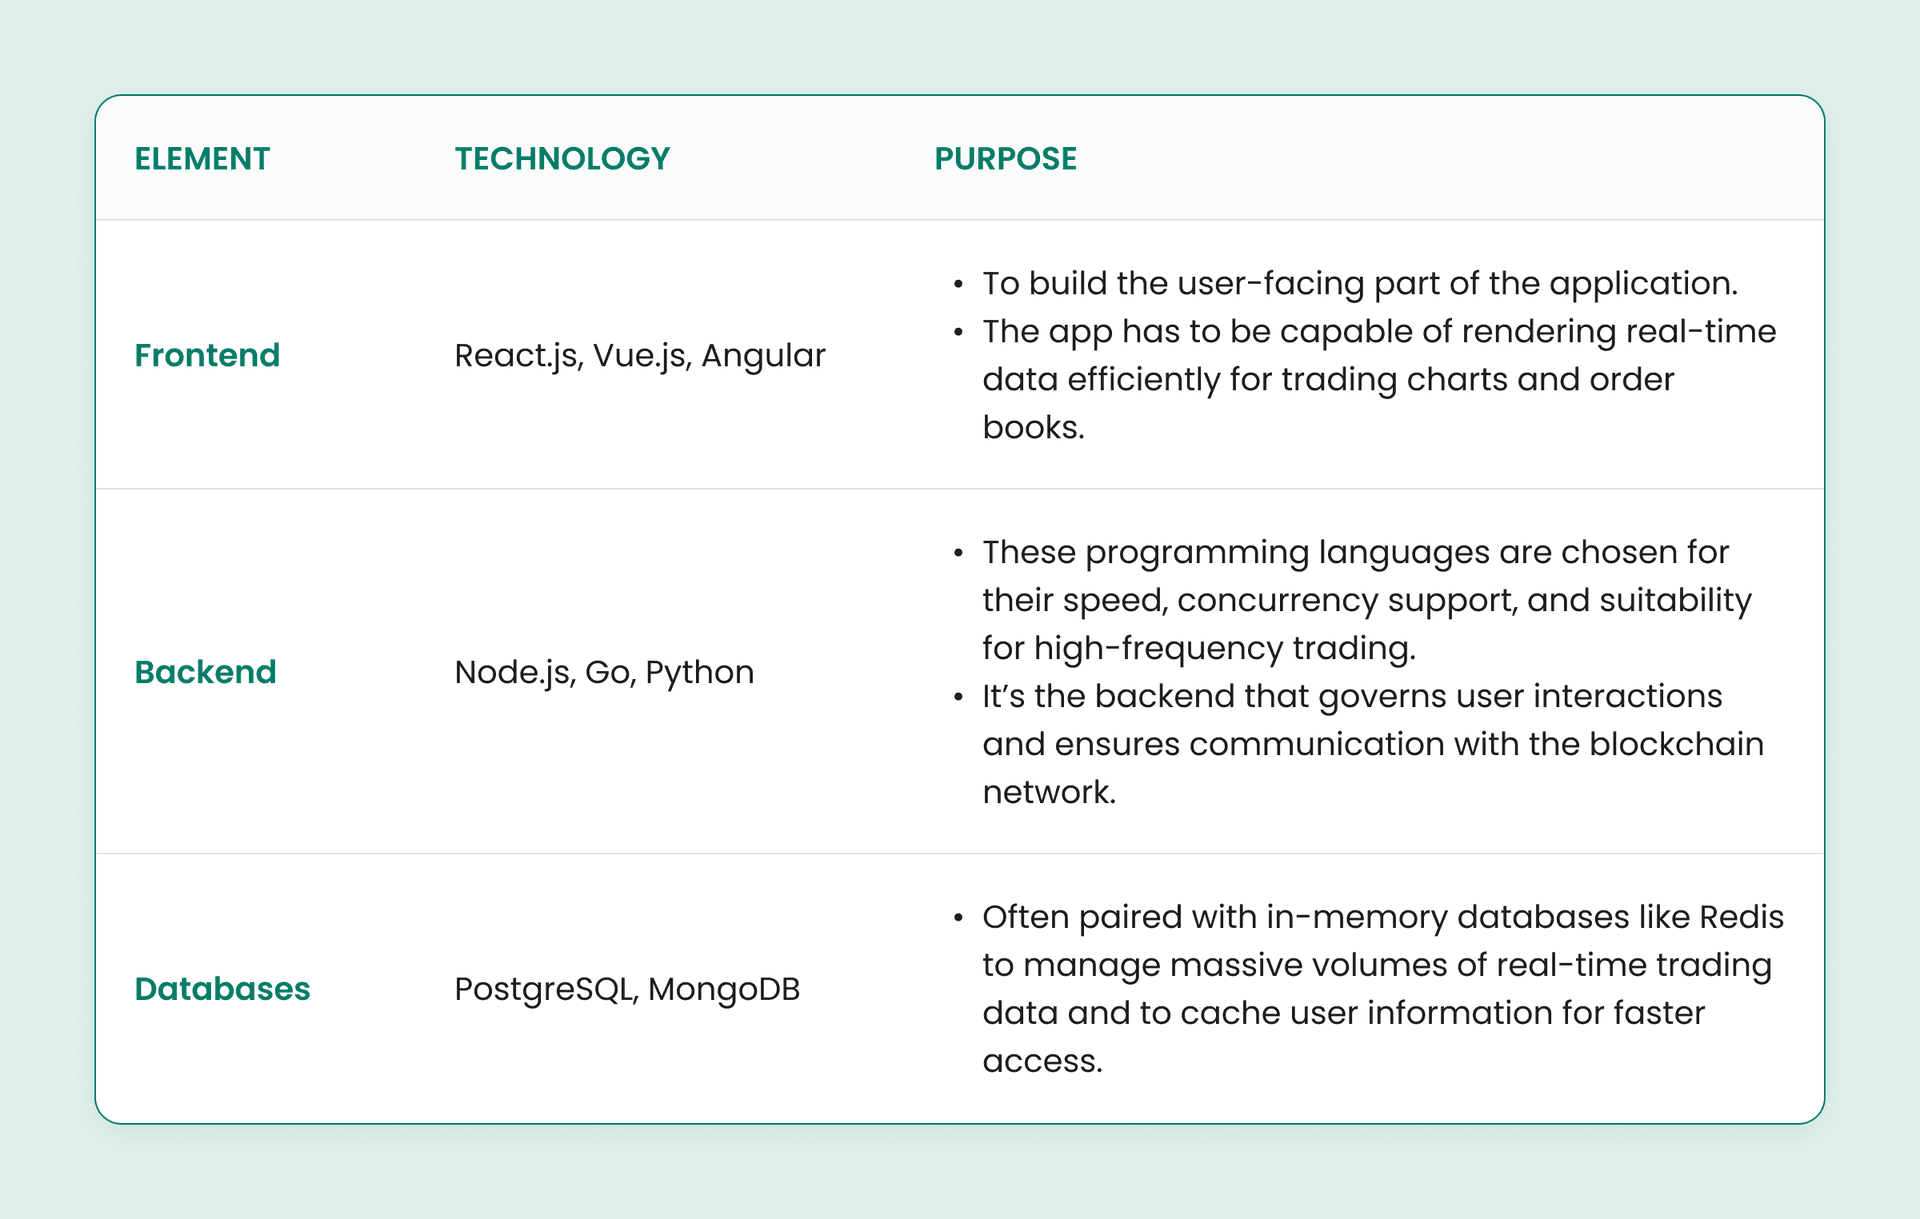The width and height of the screenshot is (1920, 1219).
Task: Select the Frontend row label
Action: pos(207,355)
